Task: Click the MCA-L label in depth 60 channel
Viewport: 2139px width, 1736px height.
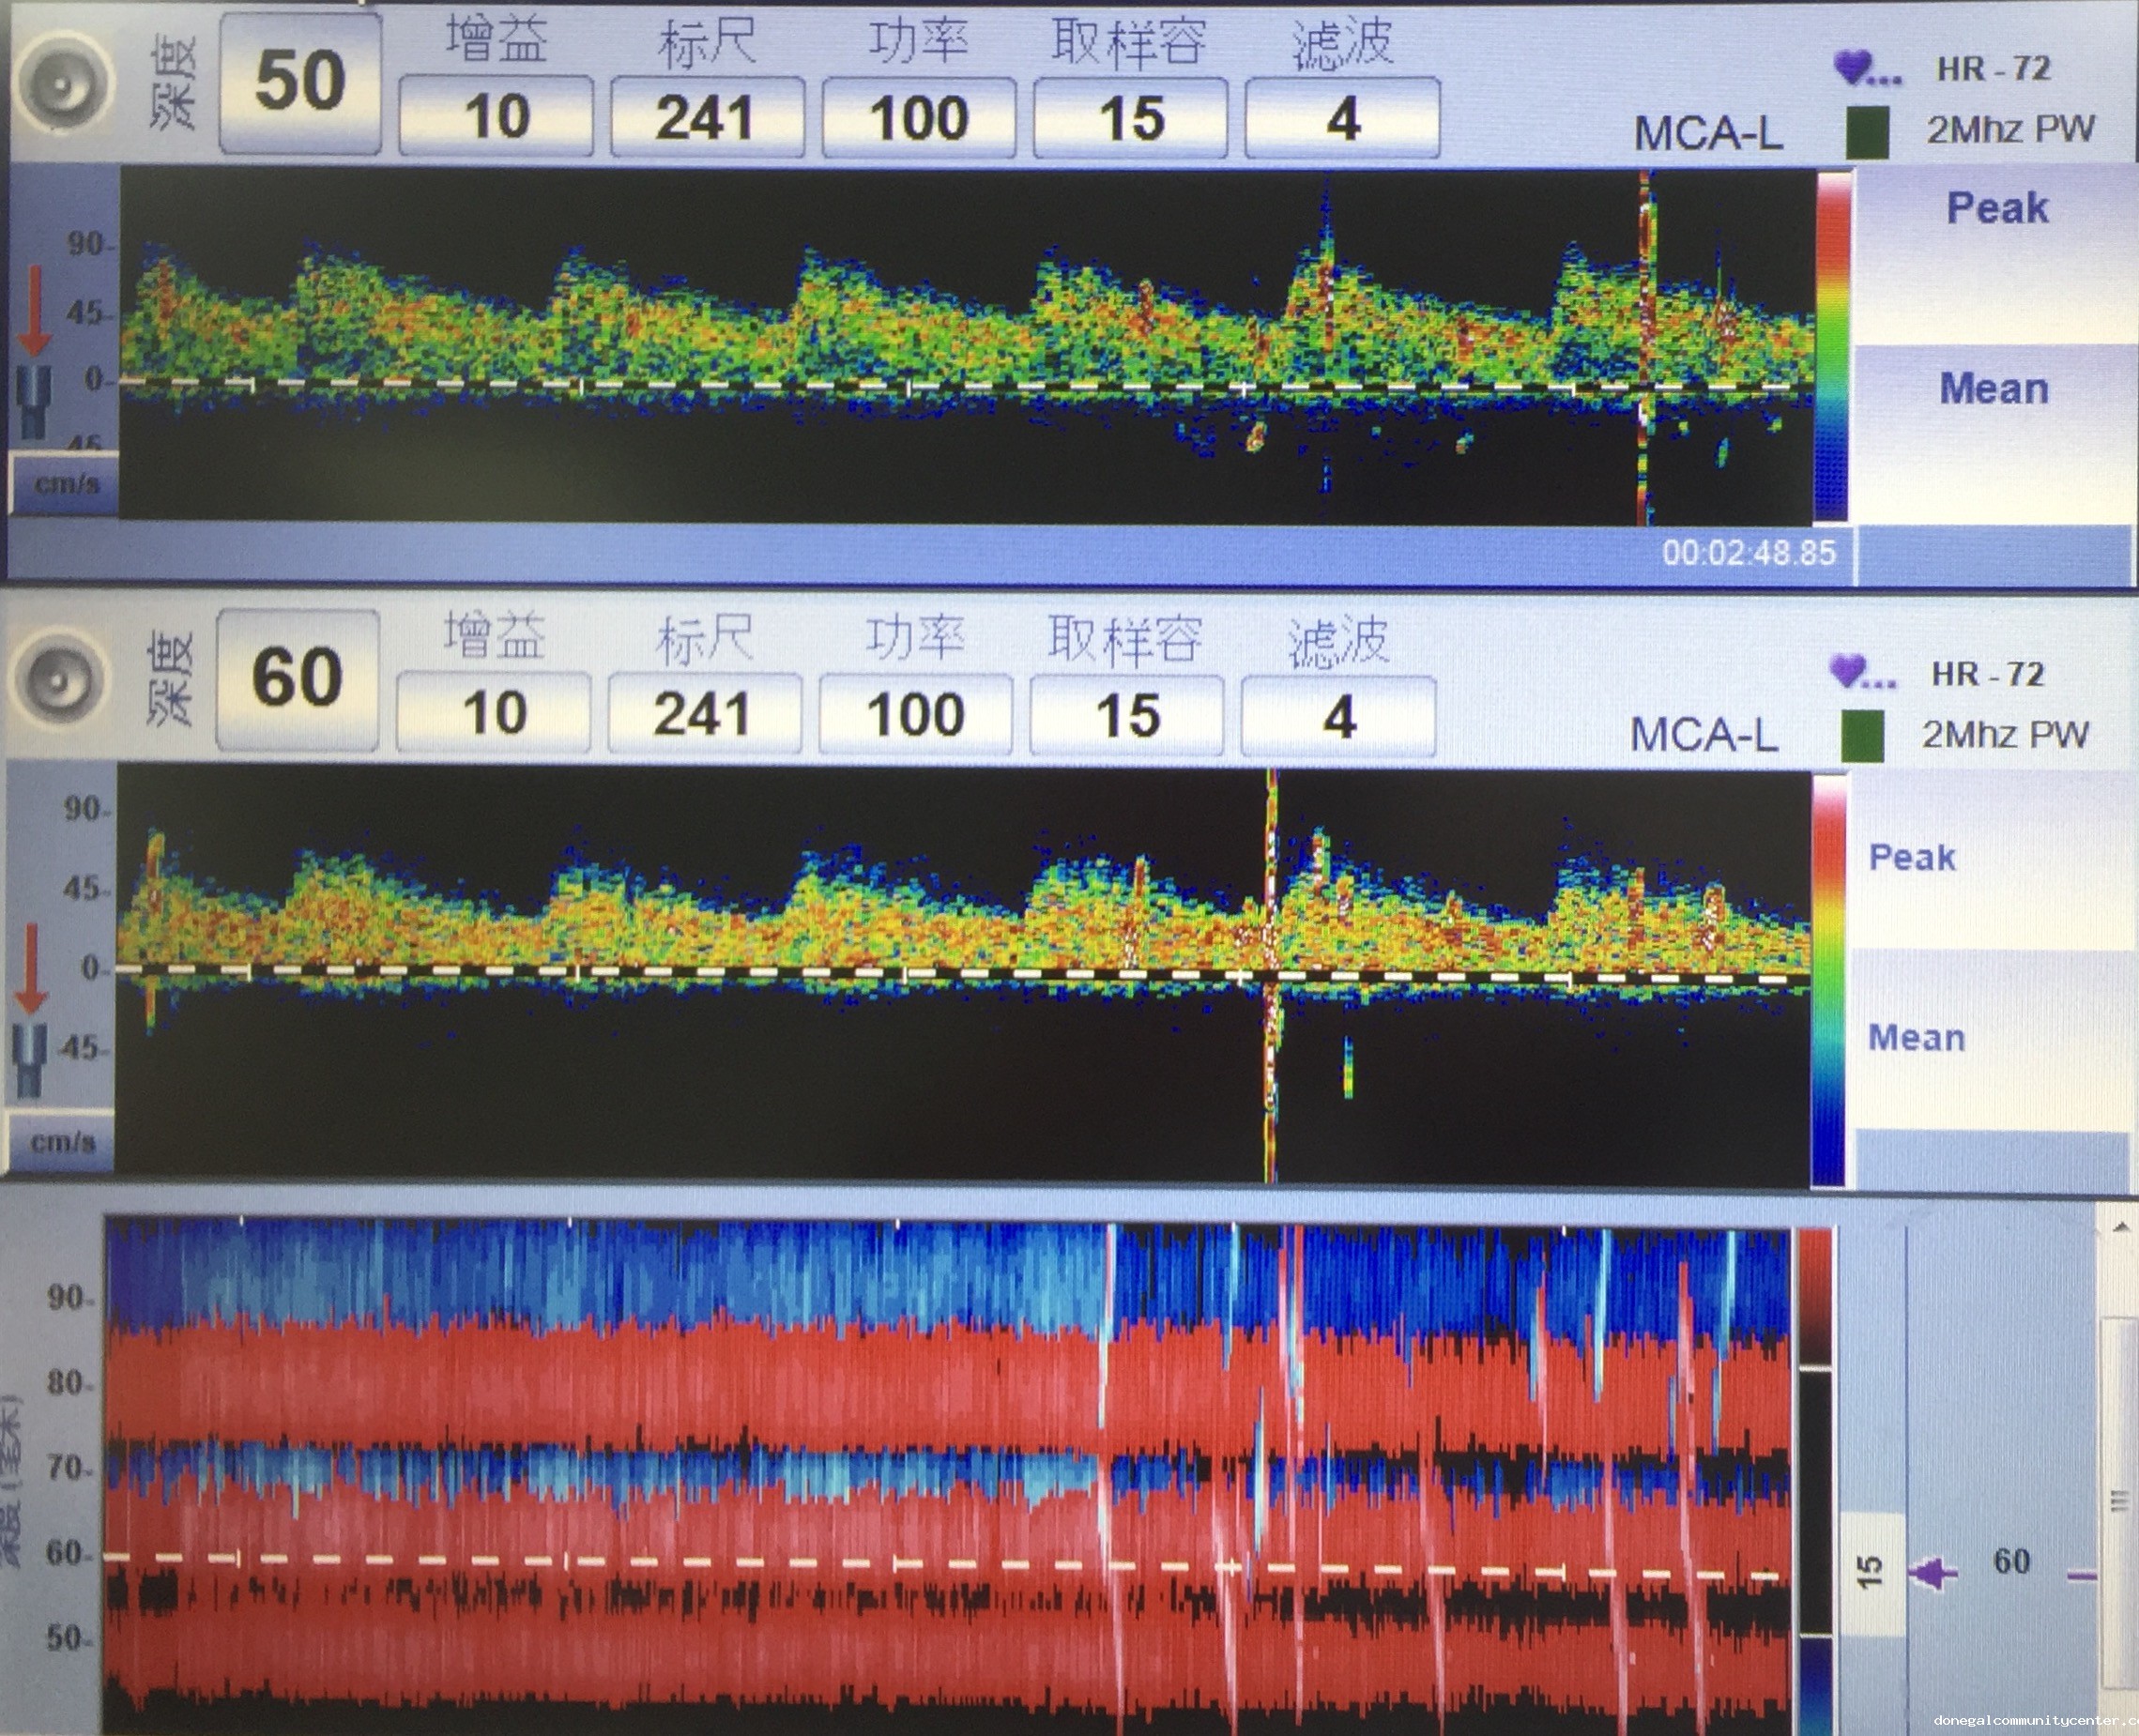Action: [1704, 735]
